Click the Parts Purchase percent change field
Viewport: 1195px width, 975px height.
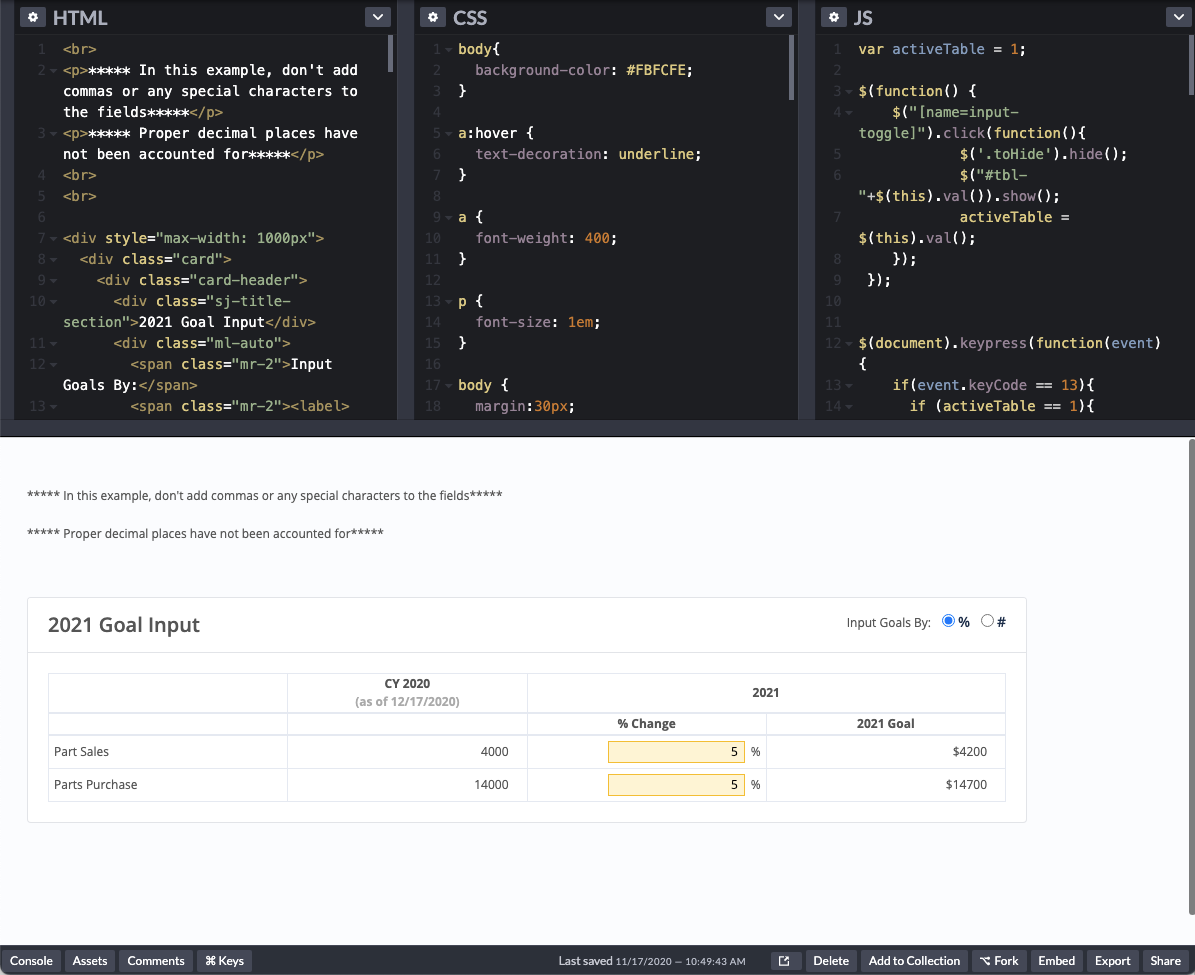click(x=676, y=784)
